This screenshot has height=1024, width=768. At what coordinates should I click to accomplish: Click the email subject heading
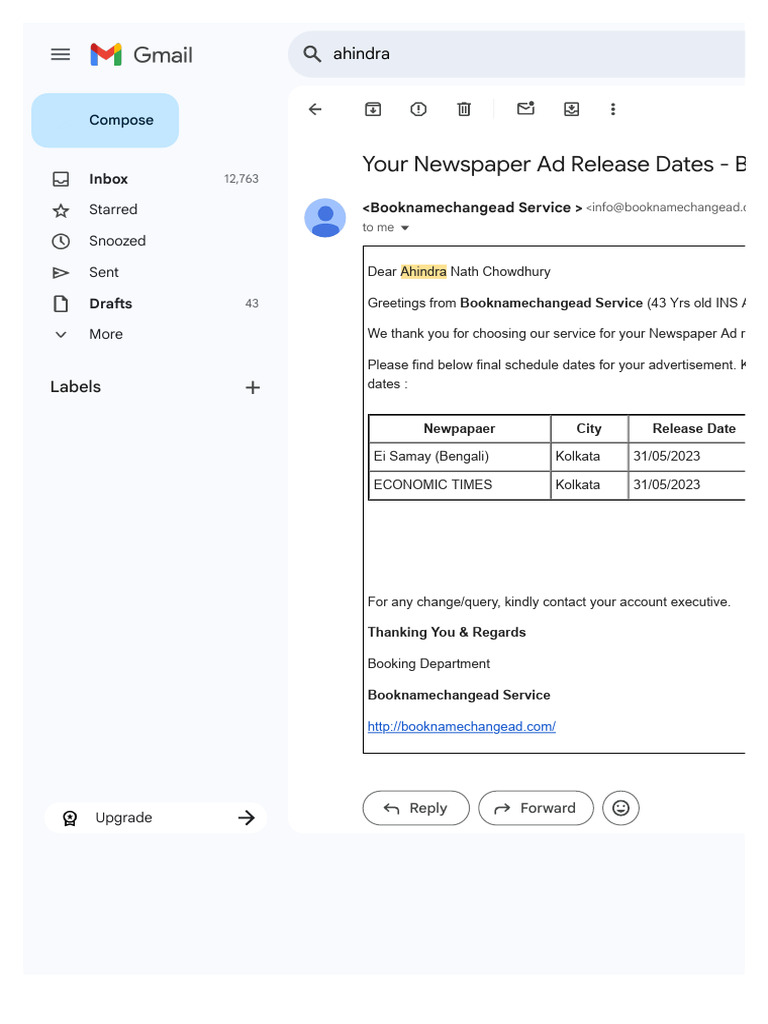554,164
